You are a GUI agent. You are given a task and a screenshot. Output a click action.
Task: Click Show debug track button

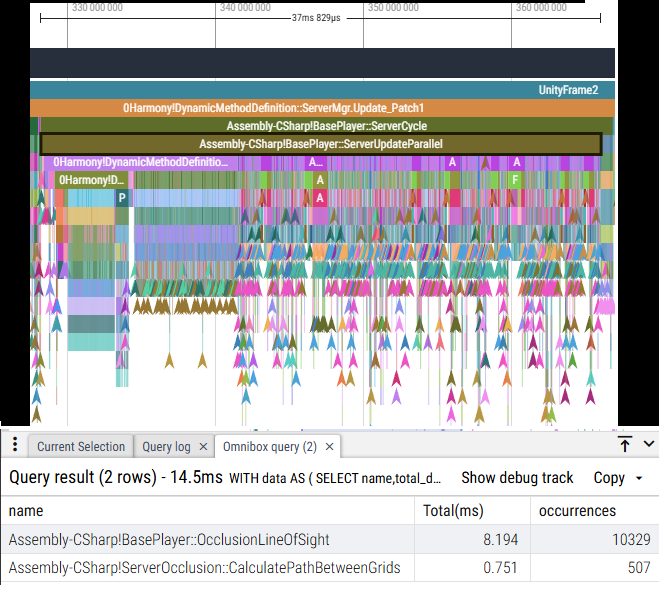517,478
